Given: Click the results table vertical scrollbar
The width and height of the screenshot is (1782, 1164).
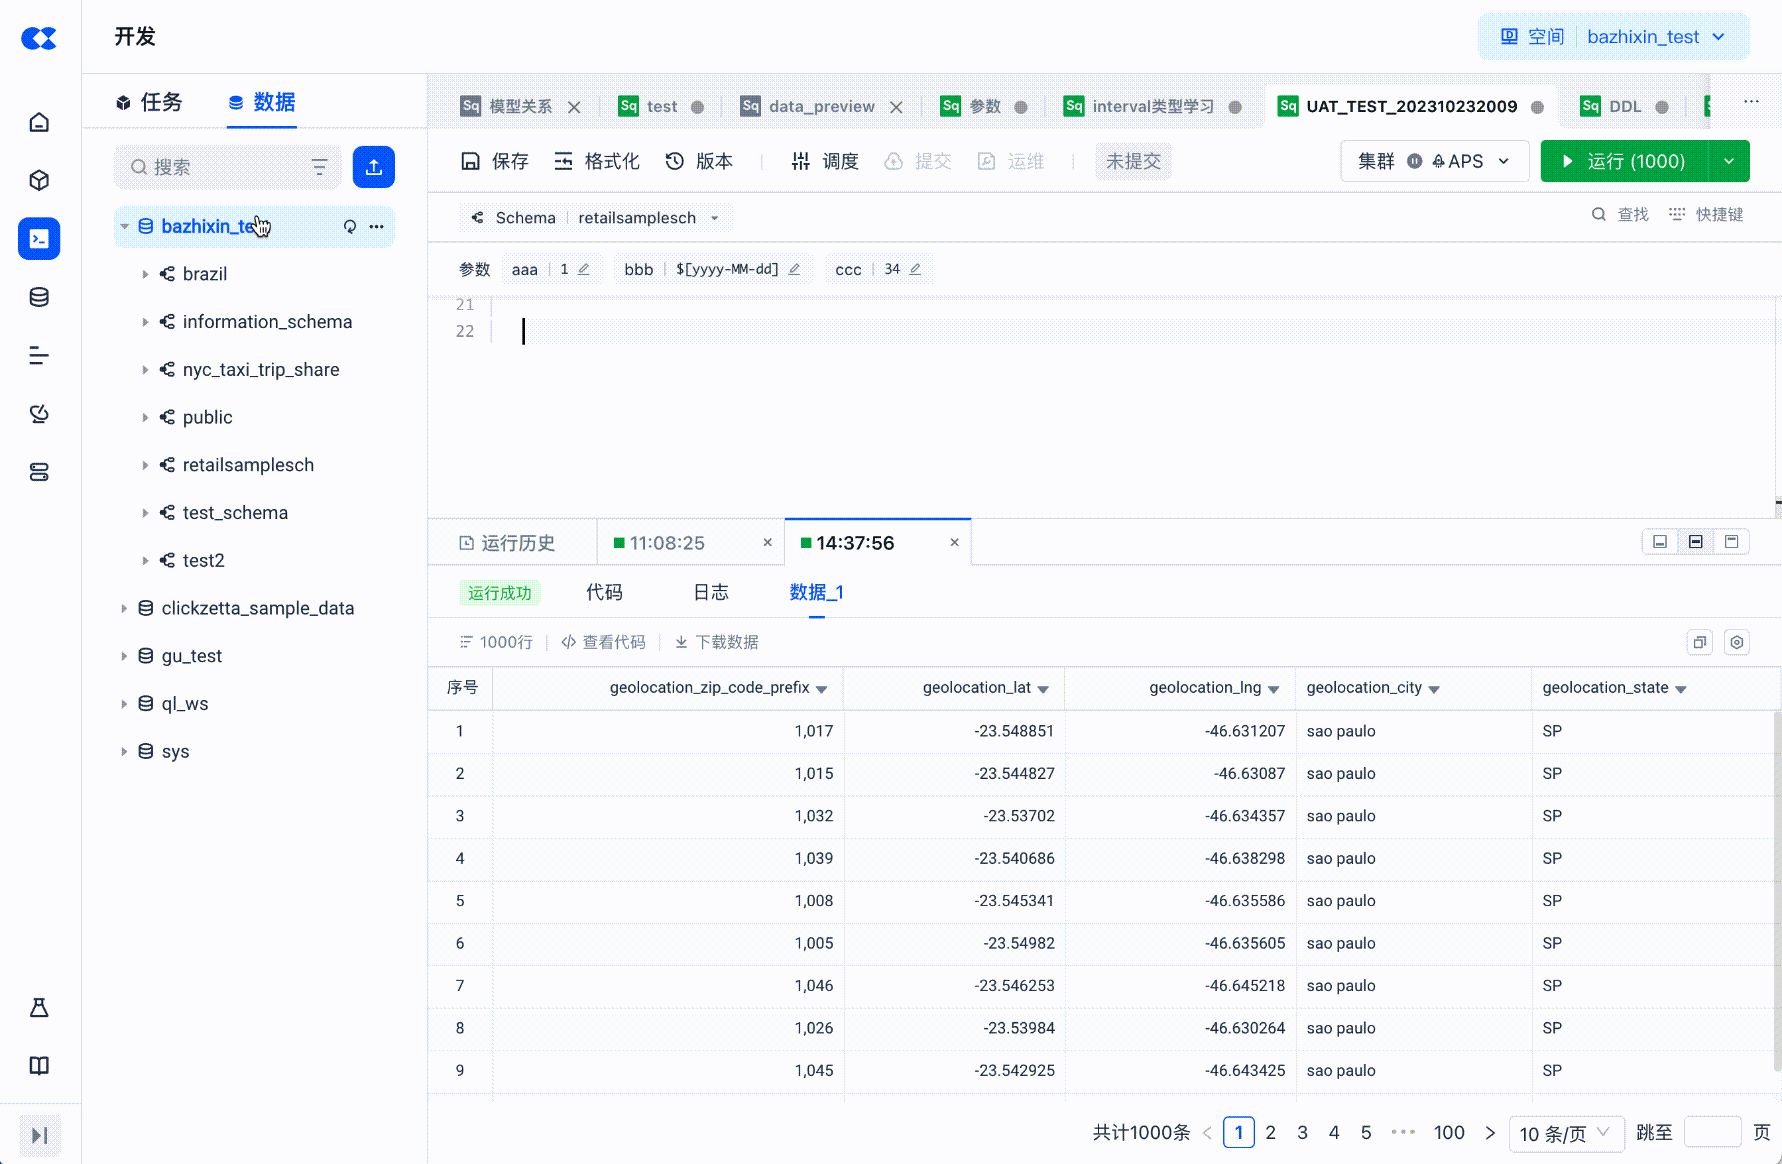Looking at the screenshot, I should pyautogui.click(x=1776, y=890).
